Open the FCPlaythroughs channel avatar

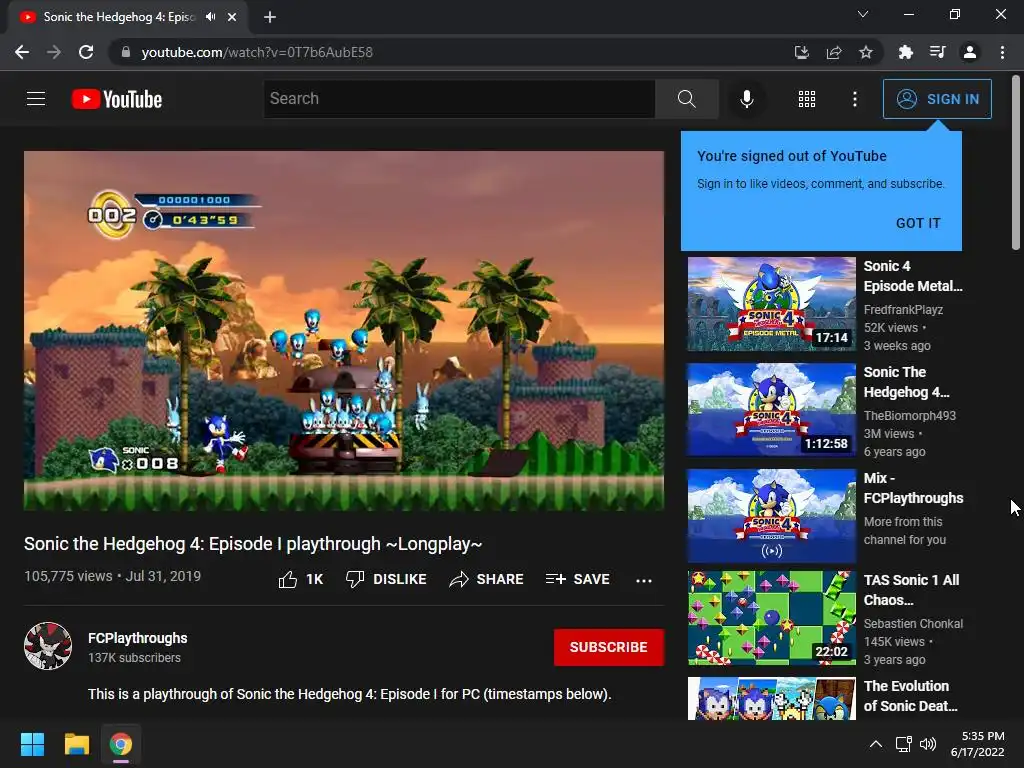[48, 646]
